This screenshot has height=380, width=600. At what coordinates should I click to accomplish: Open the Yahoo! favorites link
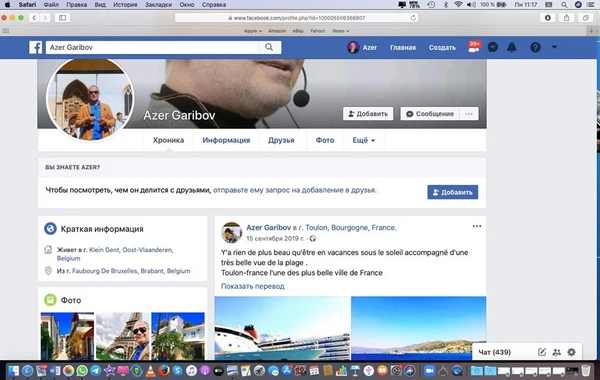[318, 31]
